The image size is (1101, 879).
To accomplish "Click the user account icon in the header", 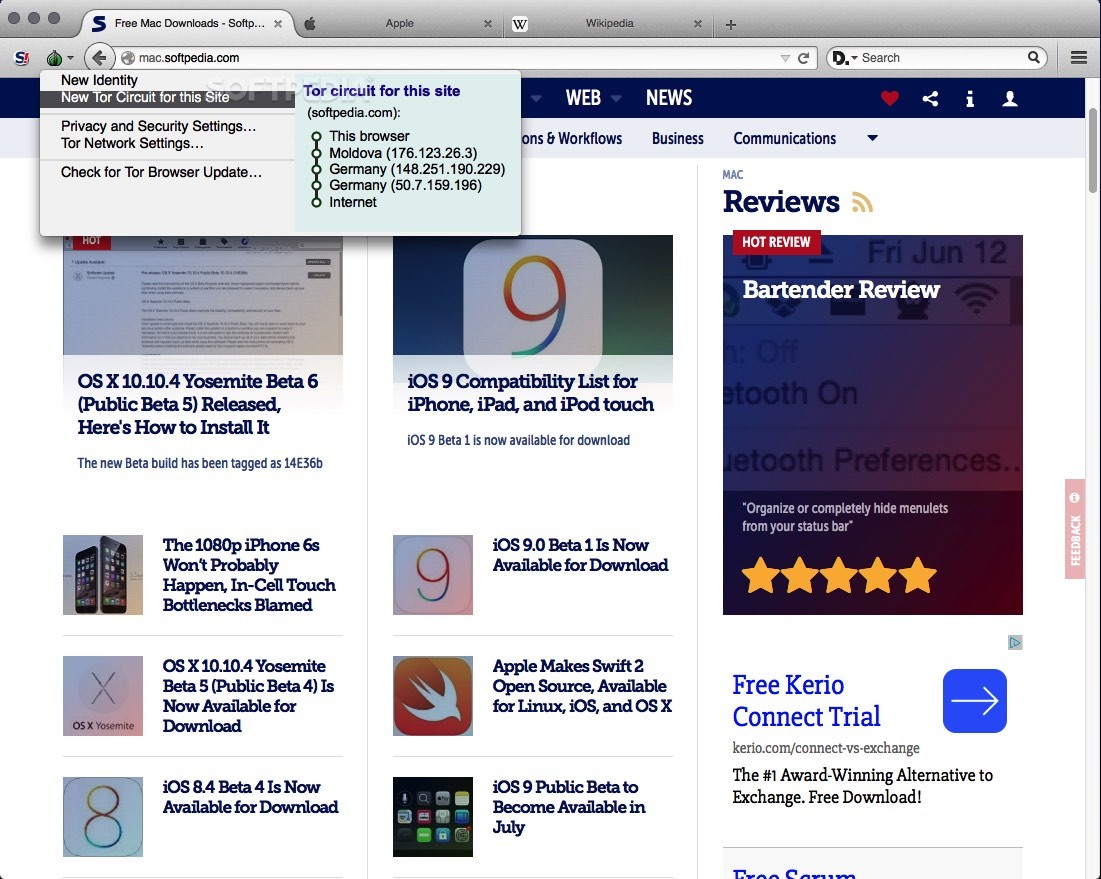I will pyautogui.click(x=1010, y=98).
